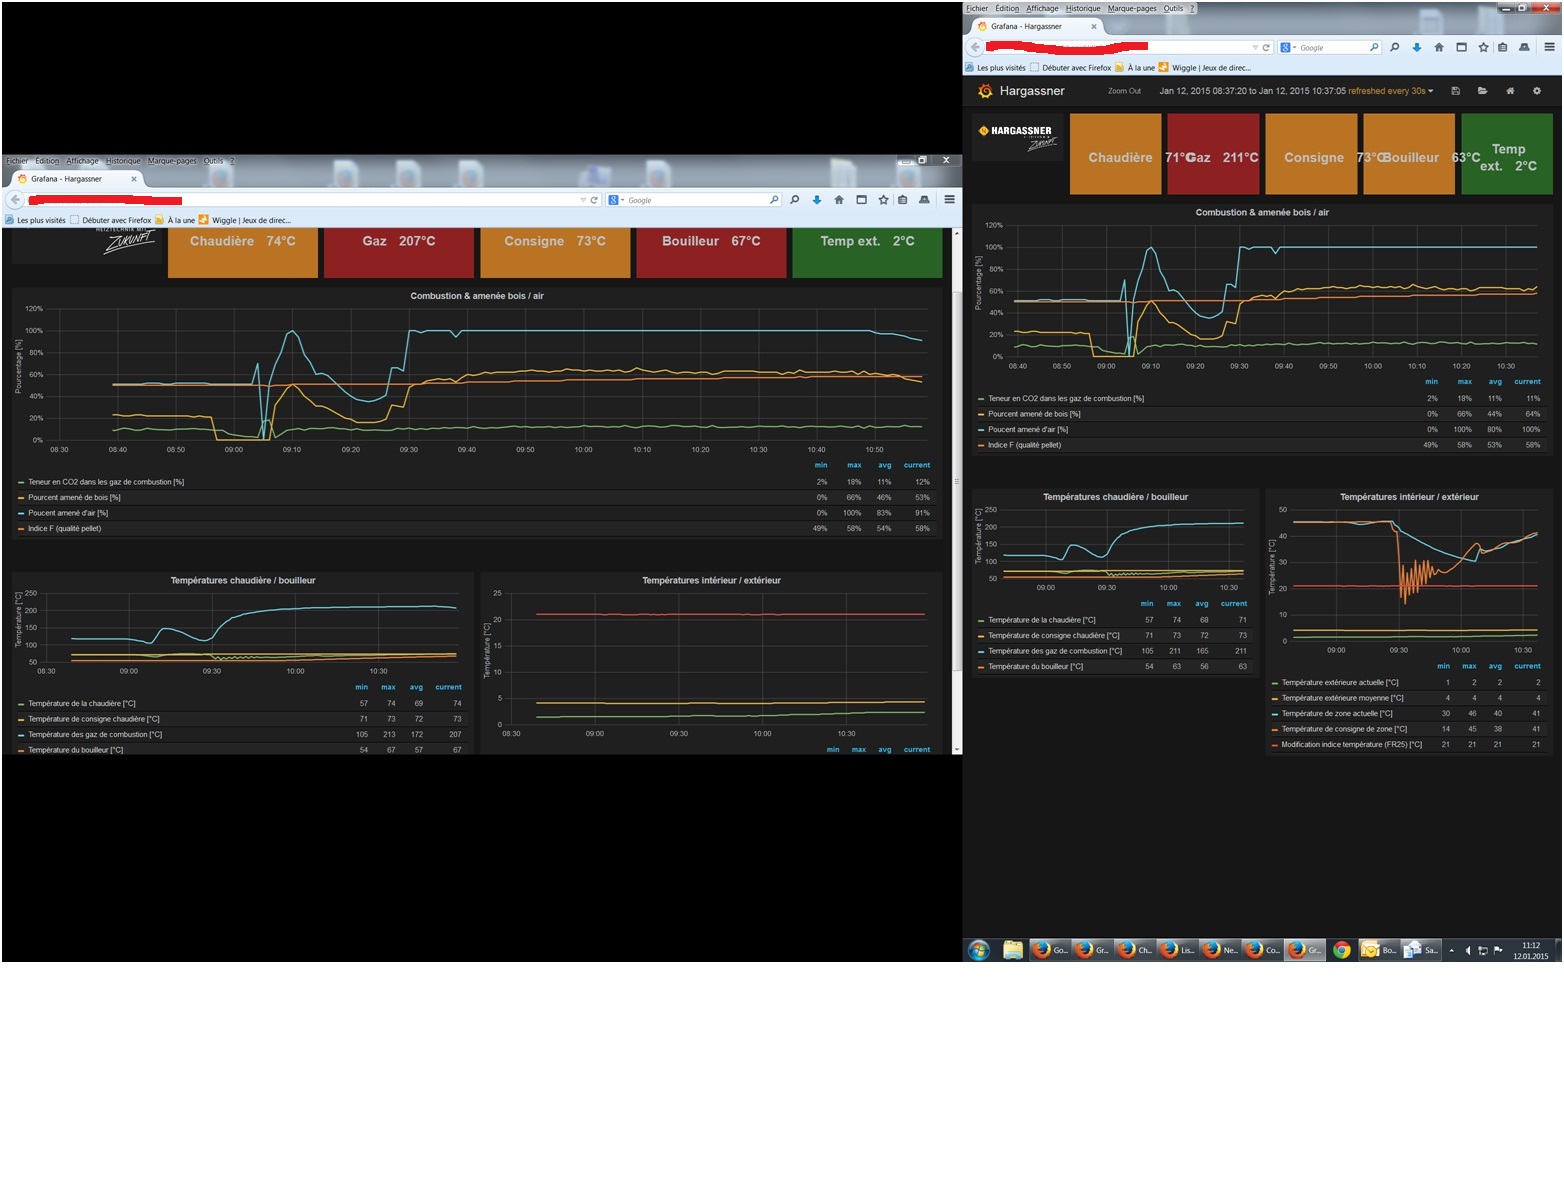Screen dimensions: 1564x1199
Task: Click the Windows Start button
Action: [x=979, y=950]
